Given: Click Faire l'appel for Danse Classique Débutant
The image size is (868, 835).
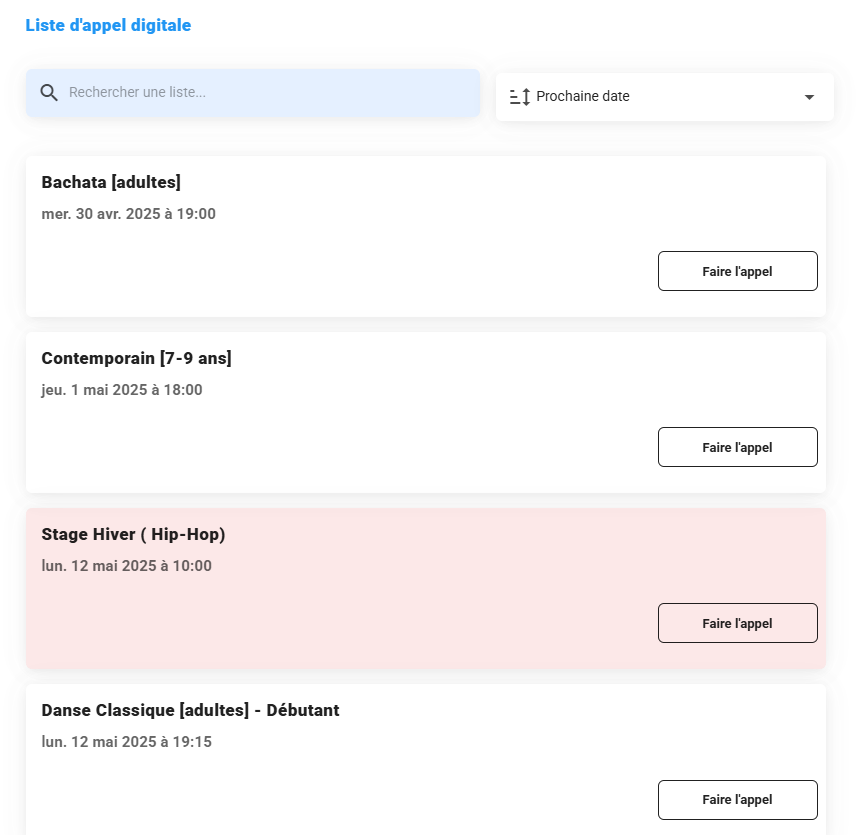Looking at the screenshot, I should coord(737,800).
